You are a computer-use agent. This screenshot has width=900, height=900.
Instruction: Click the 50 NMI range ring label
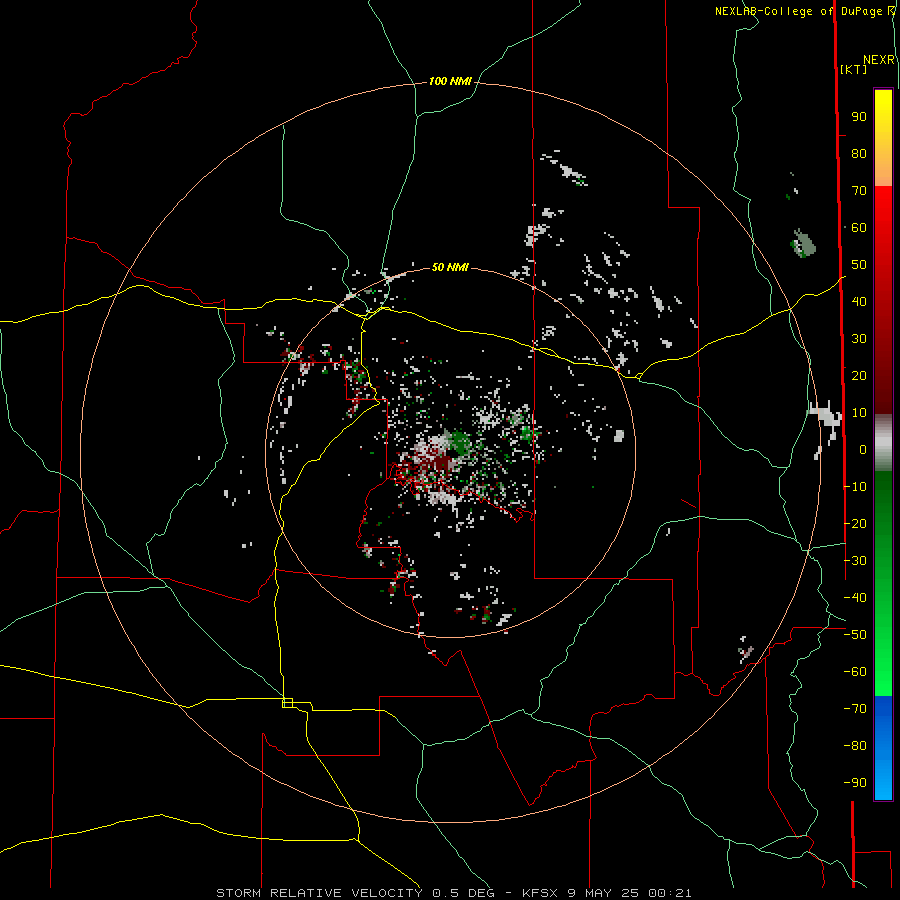click(449, 267)
